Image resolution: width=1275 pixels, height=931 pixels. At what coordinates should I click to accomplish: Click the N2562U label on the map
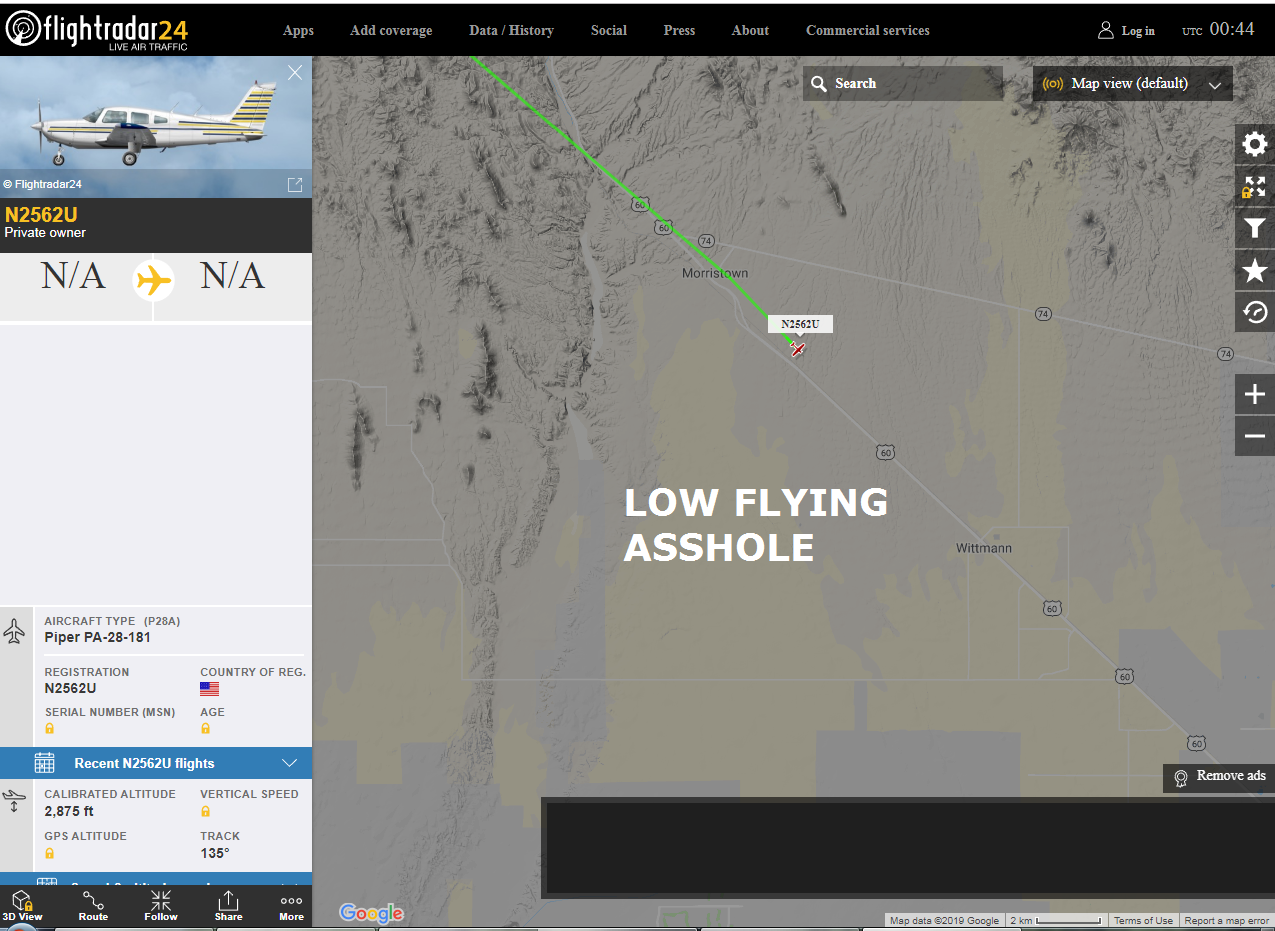pyautogui.click(x=800, y=324)
